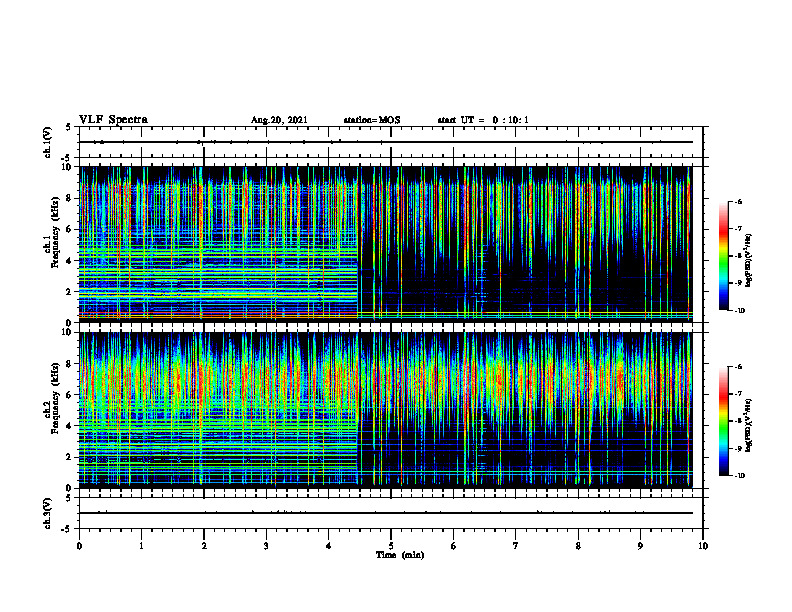Click the "ch.3(V)" axis label

coord(48,513)
